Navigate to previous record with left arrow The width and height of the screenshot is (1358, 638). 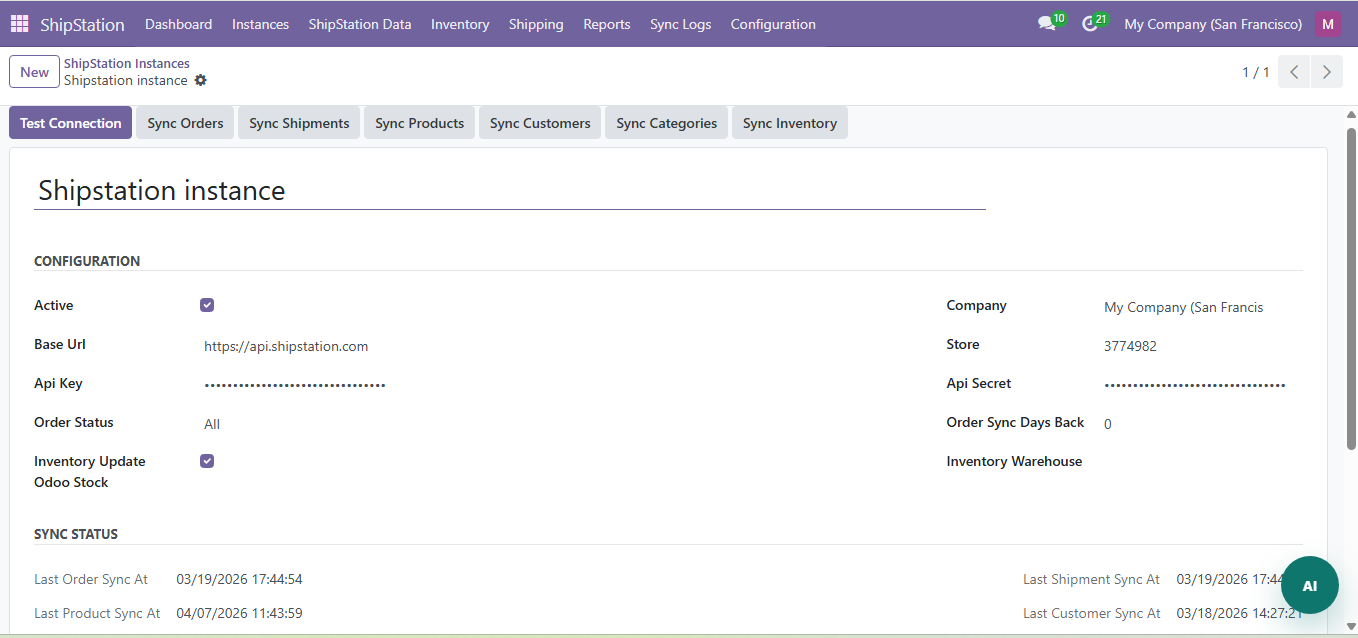click(x=1293, y=72)
